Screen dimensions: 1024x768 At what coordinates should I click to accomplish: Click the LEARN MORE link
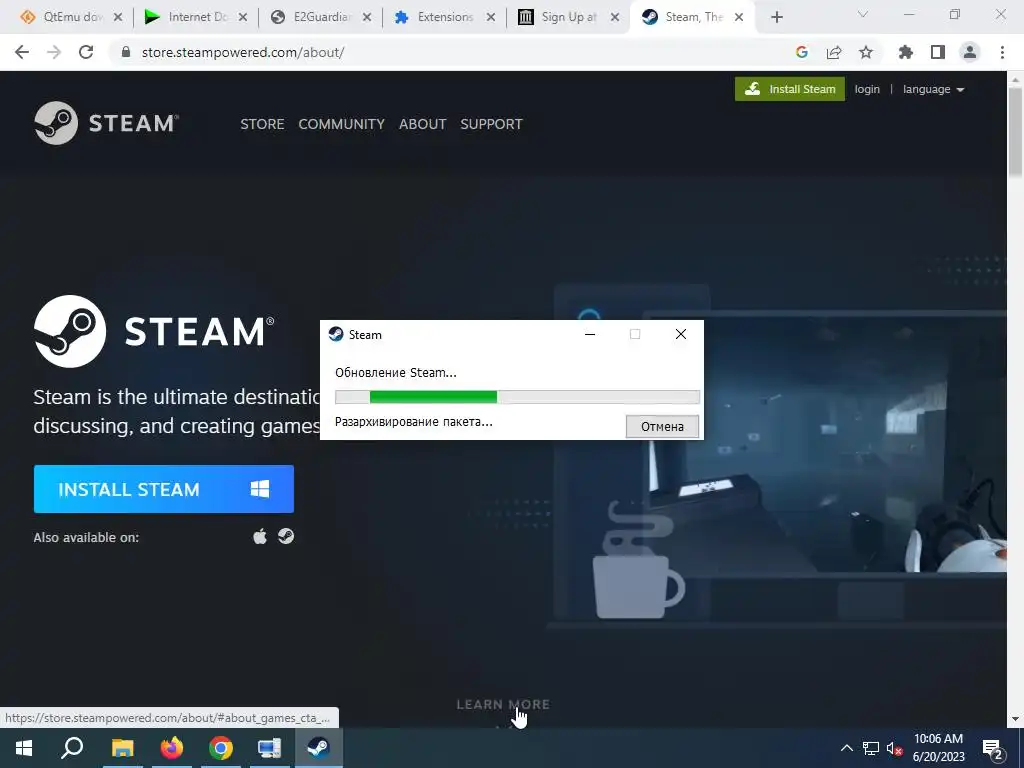pos(503,705)
